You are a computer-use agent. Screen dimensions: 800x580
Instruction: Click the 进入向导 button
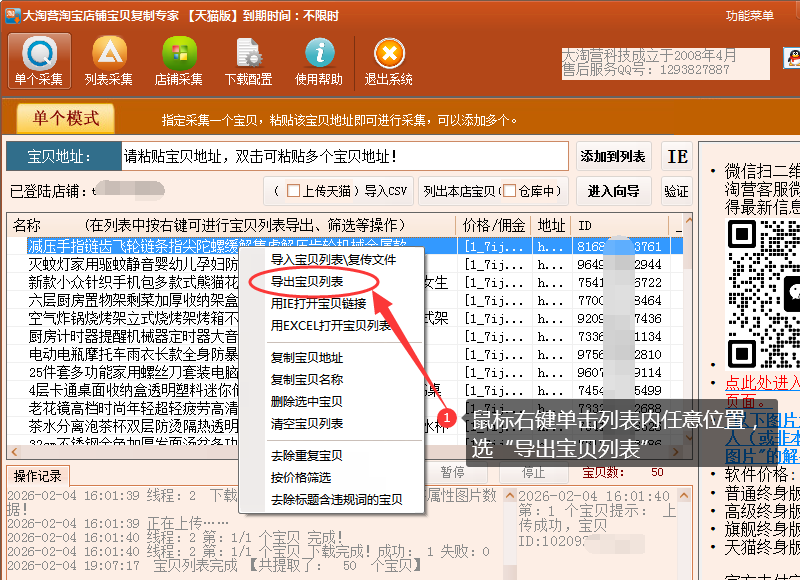(x=613, y=191)
